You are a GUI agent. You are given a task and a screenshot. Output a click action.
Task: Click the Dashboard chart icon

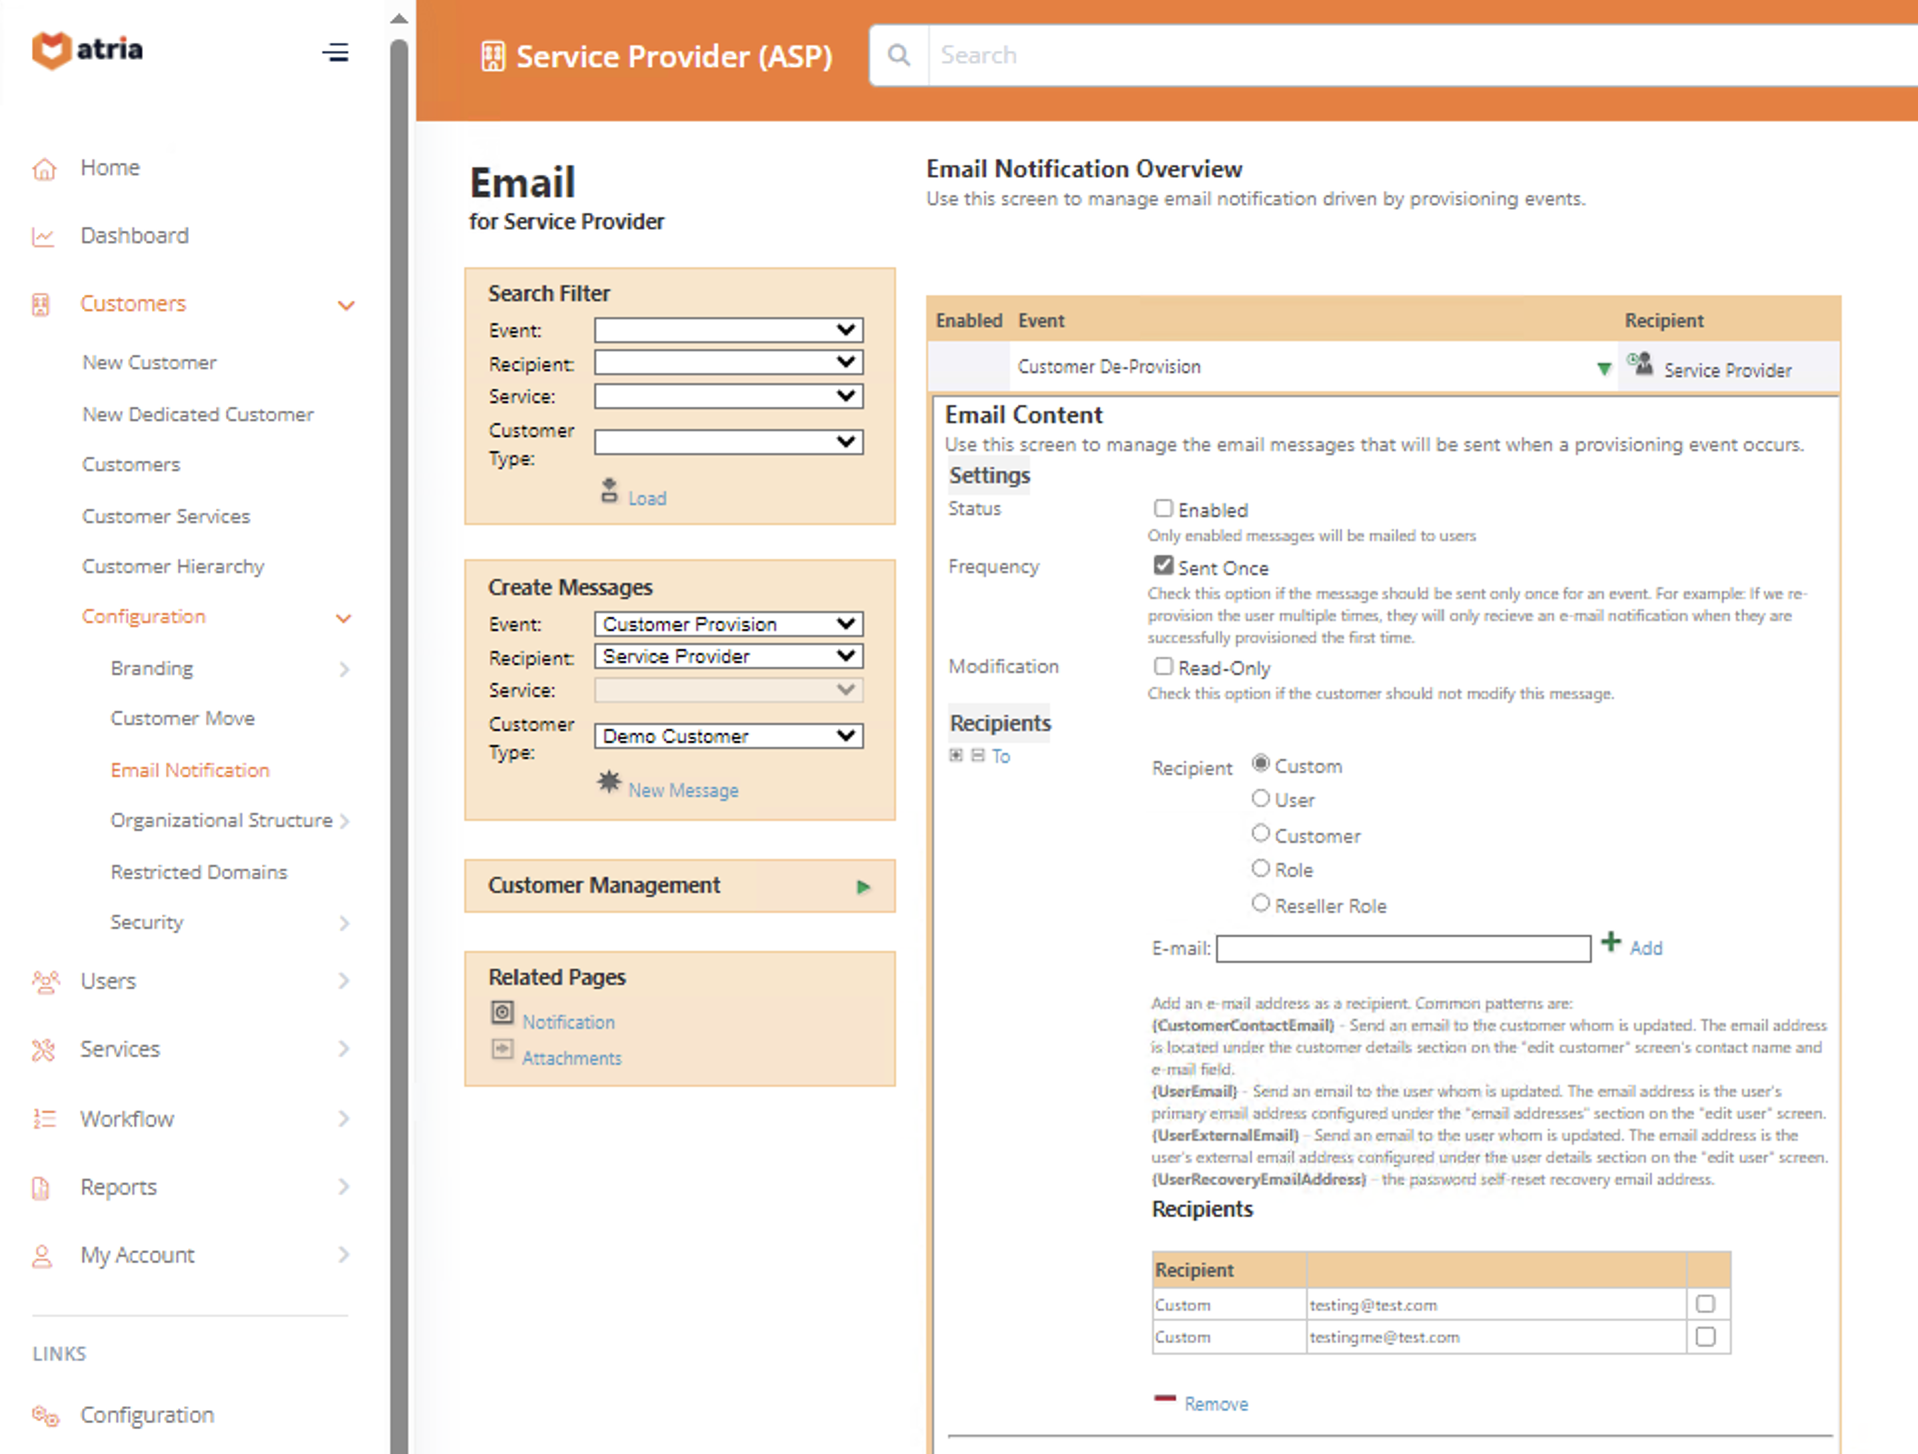coord(43,237)
